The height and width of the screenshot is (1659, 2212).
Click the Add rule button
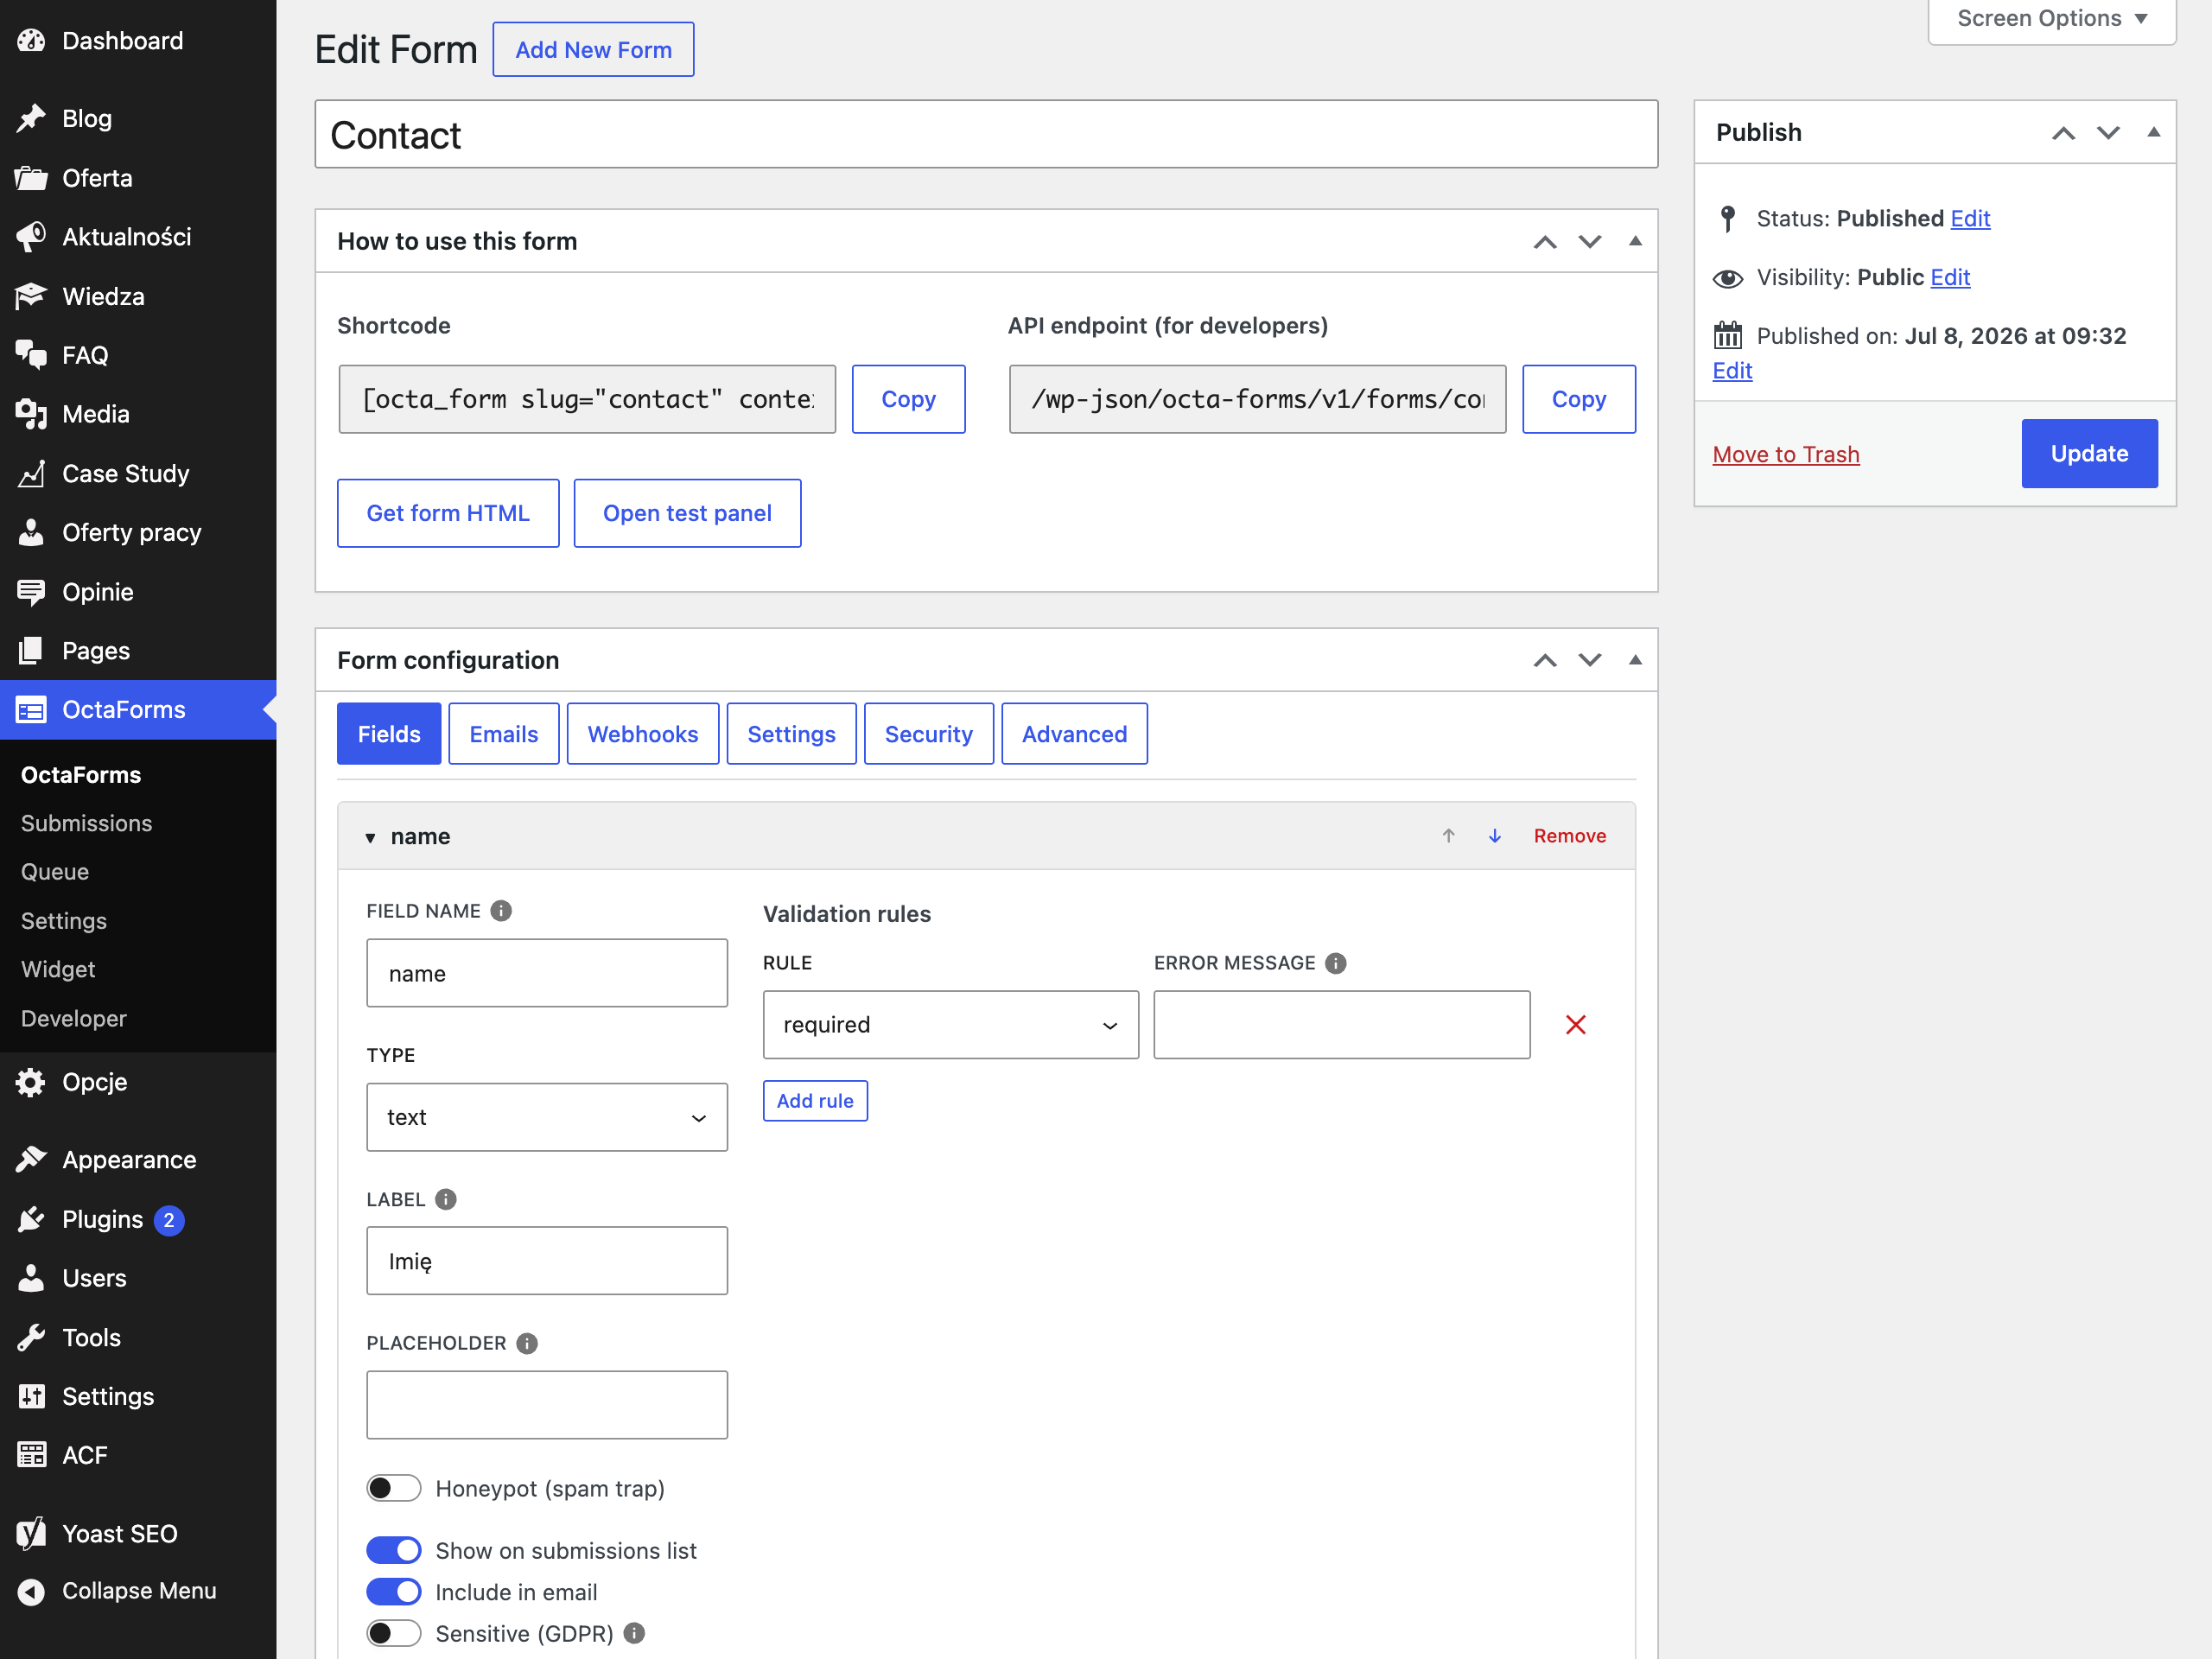point(815,1101)
